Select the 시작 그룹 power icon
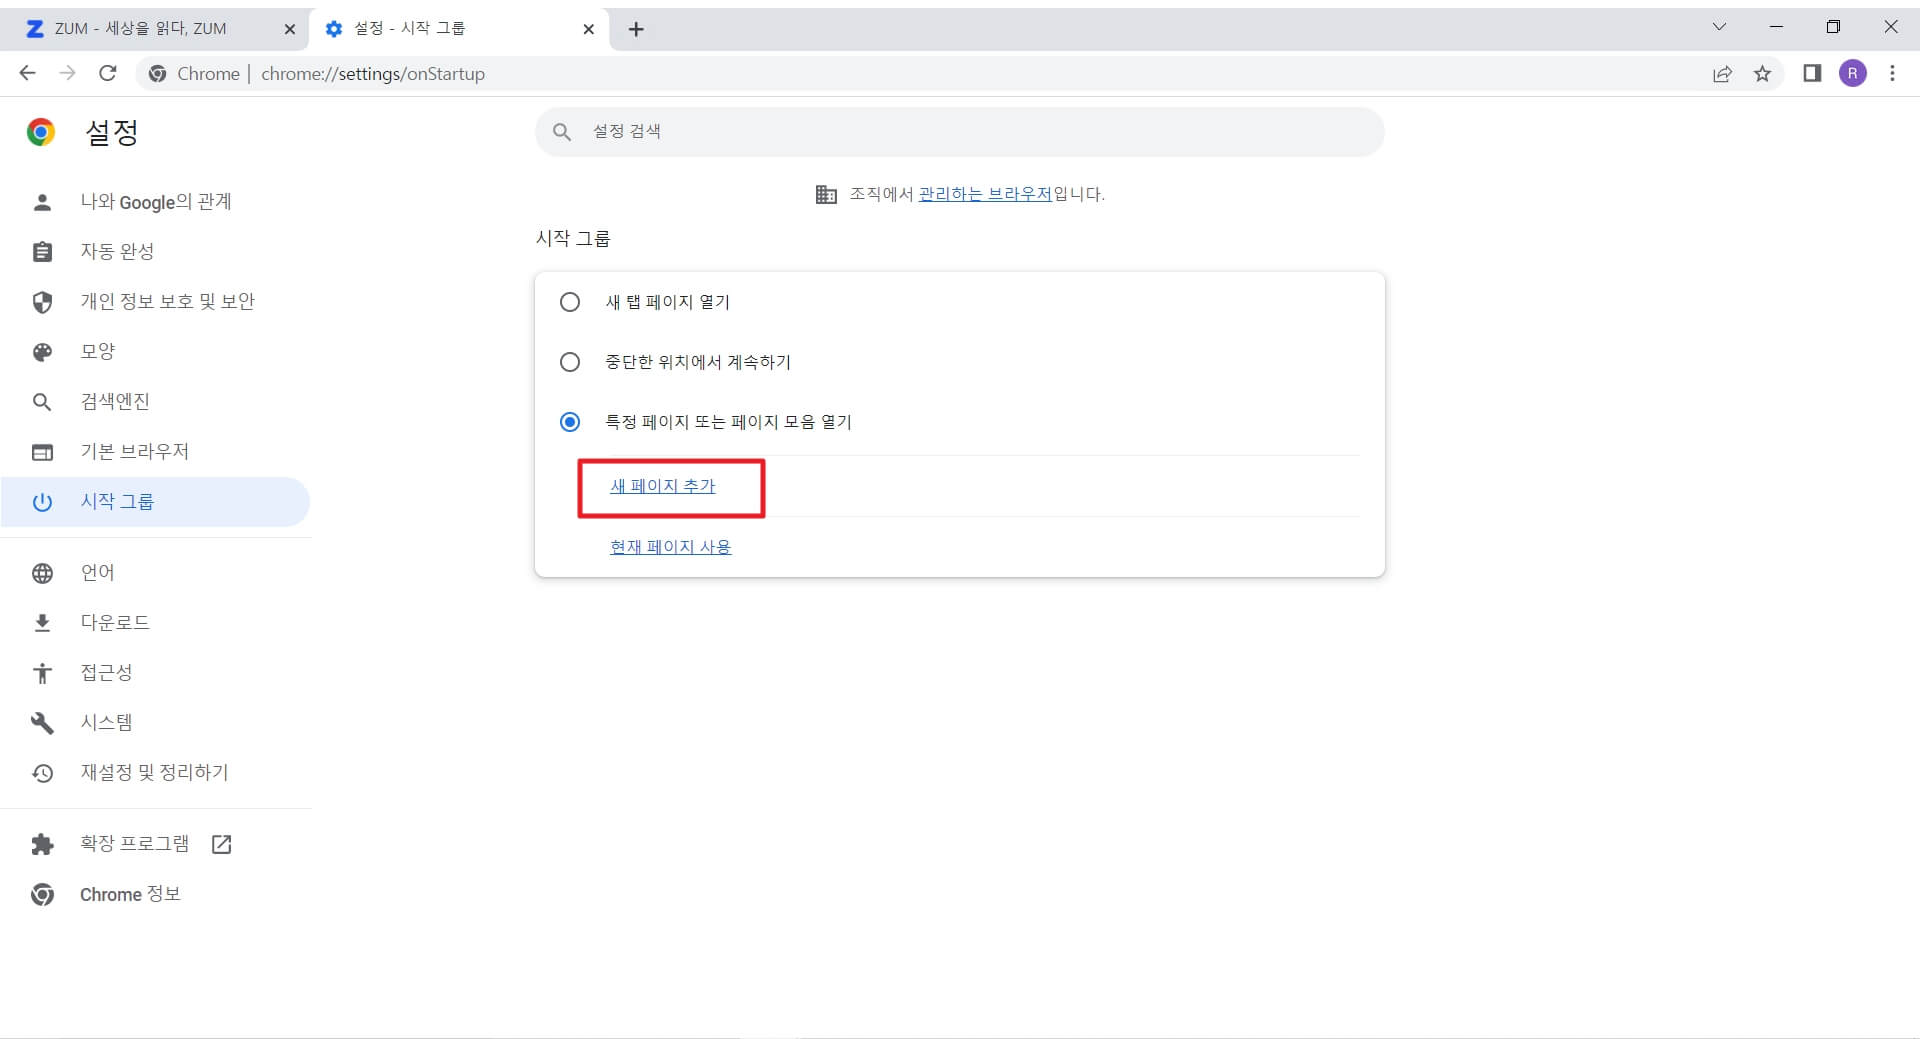 [43, 502]
